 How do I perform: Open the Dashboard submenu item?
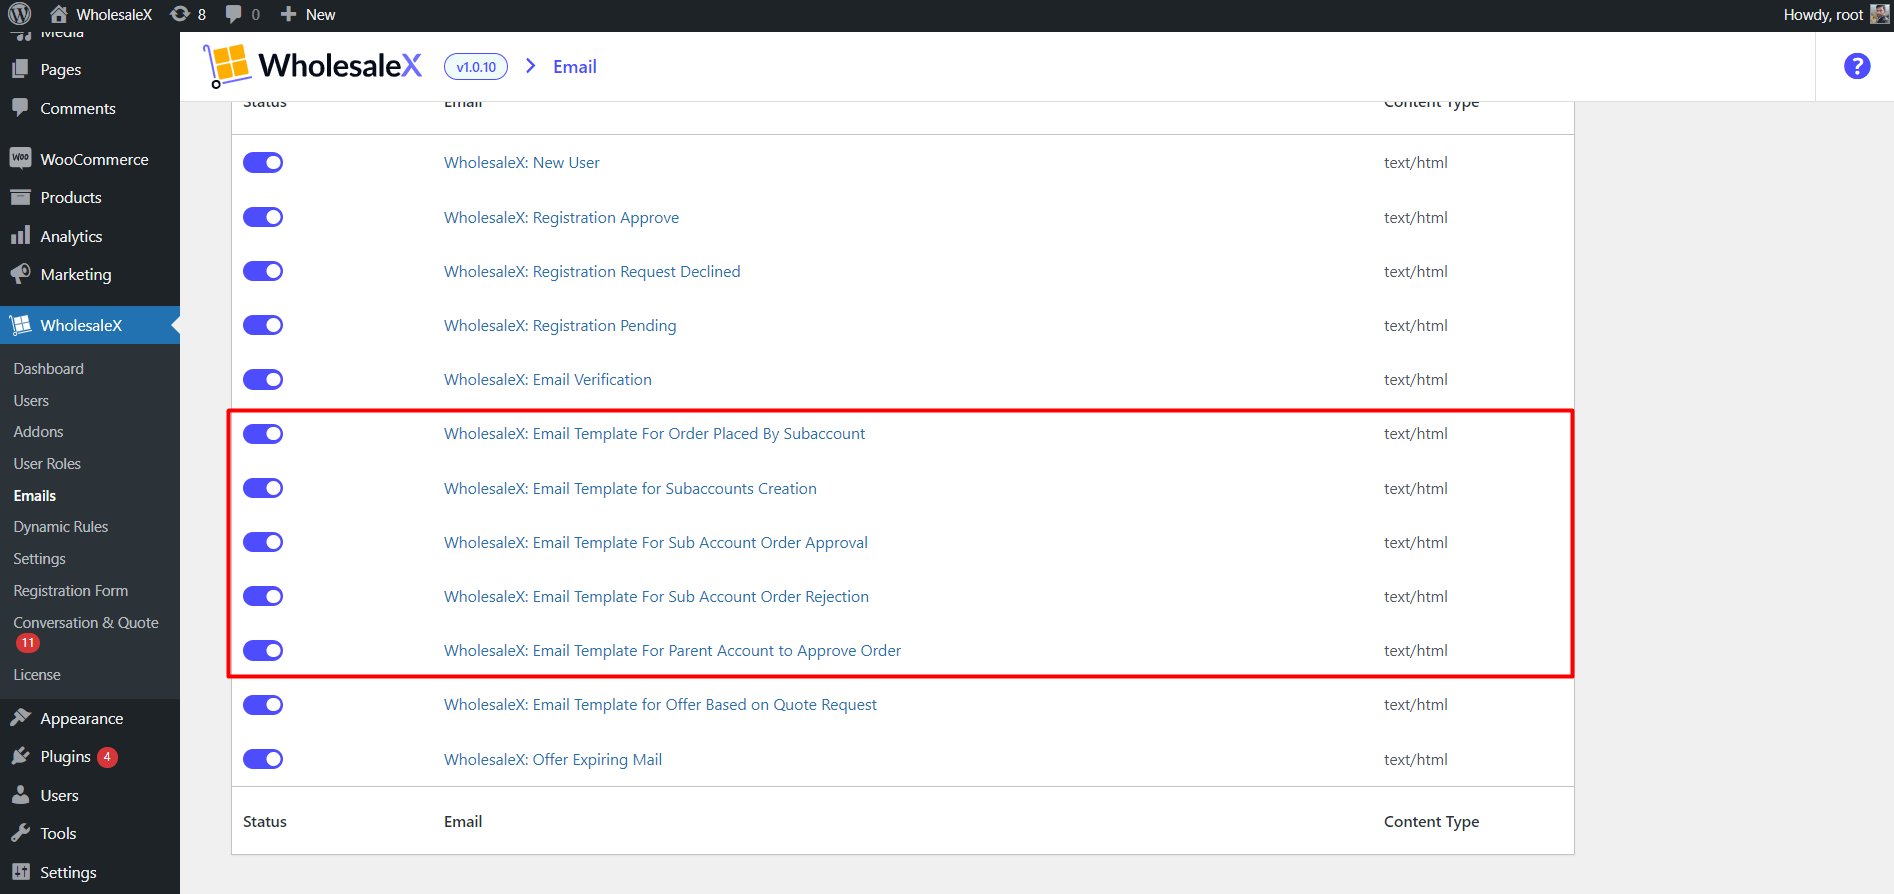(x=49, y=368)
